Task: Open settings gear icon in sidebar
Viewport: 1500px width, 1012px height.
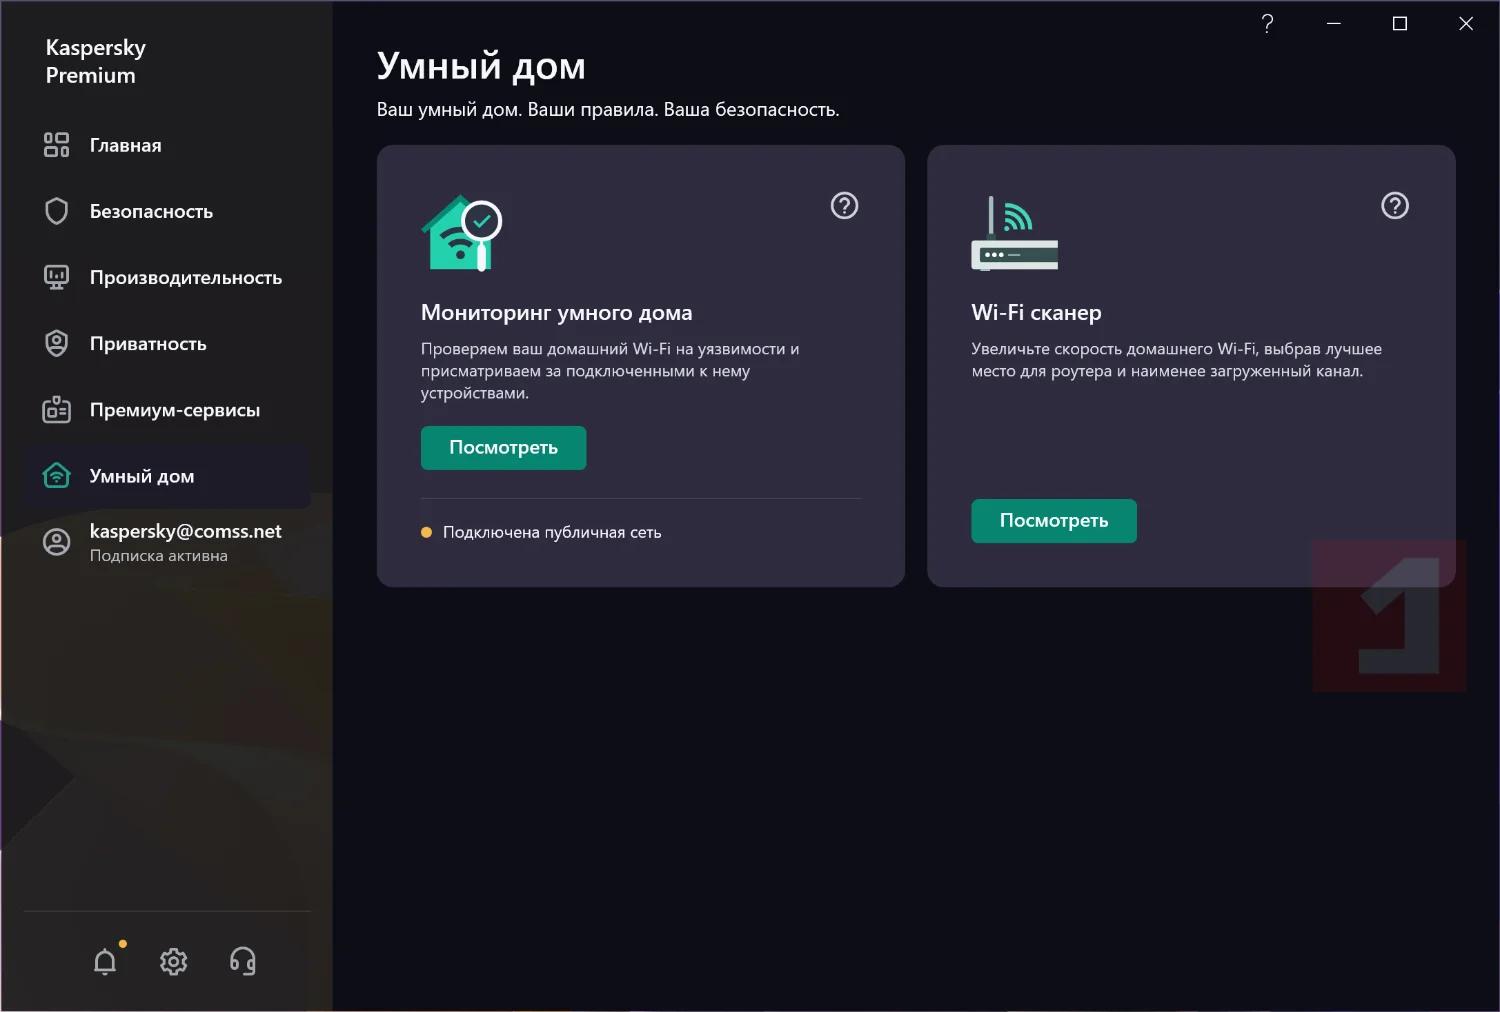Action: point(174,962)
